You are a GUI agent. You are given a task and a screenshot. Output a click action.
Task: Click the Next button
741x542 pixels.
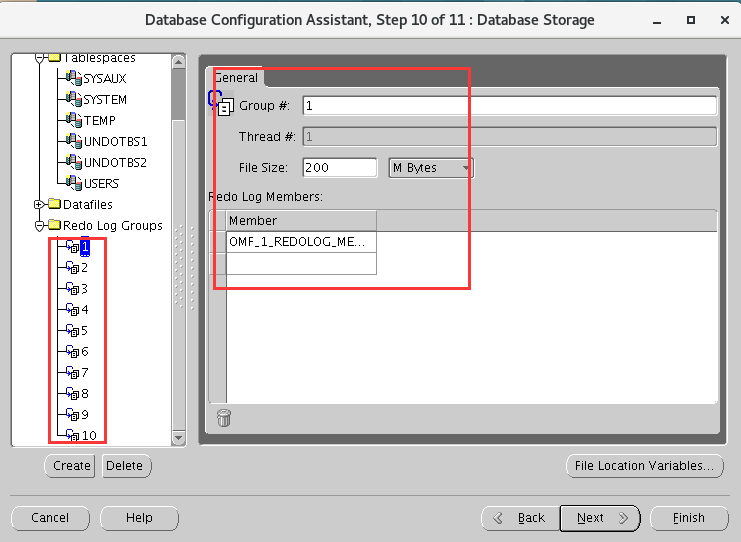[x=599, y=518]
